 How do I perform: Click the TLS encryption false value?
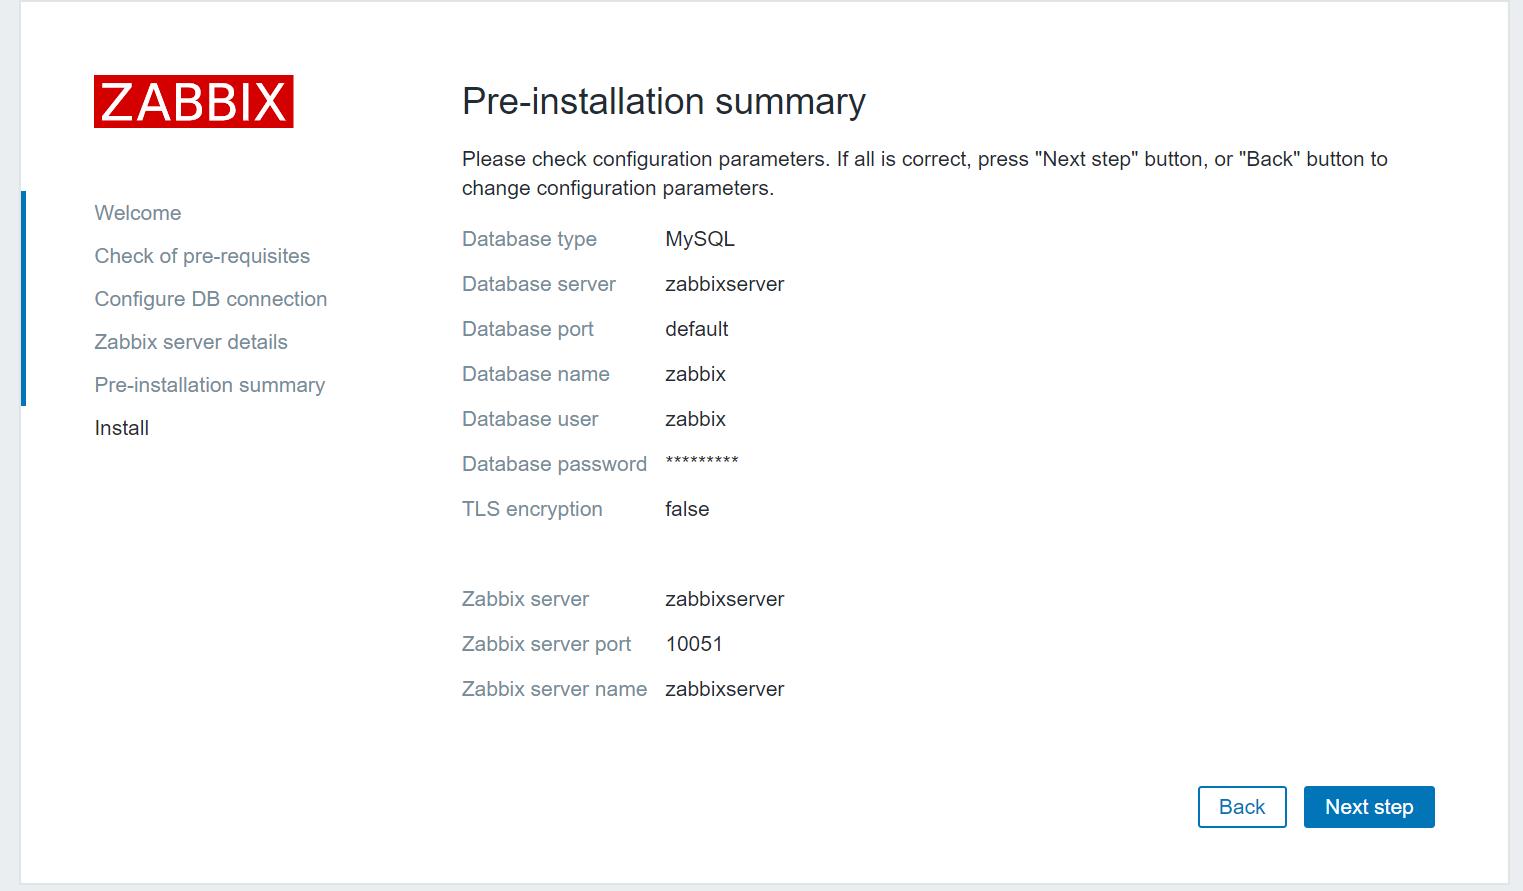687,509
